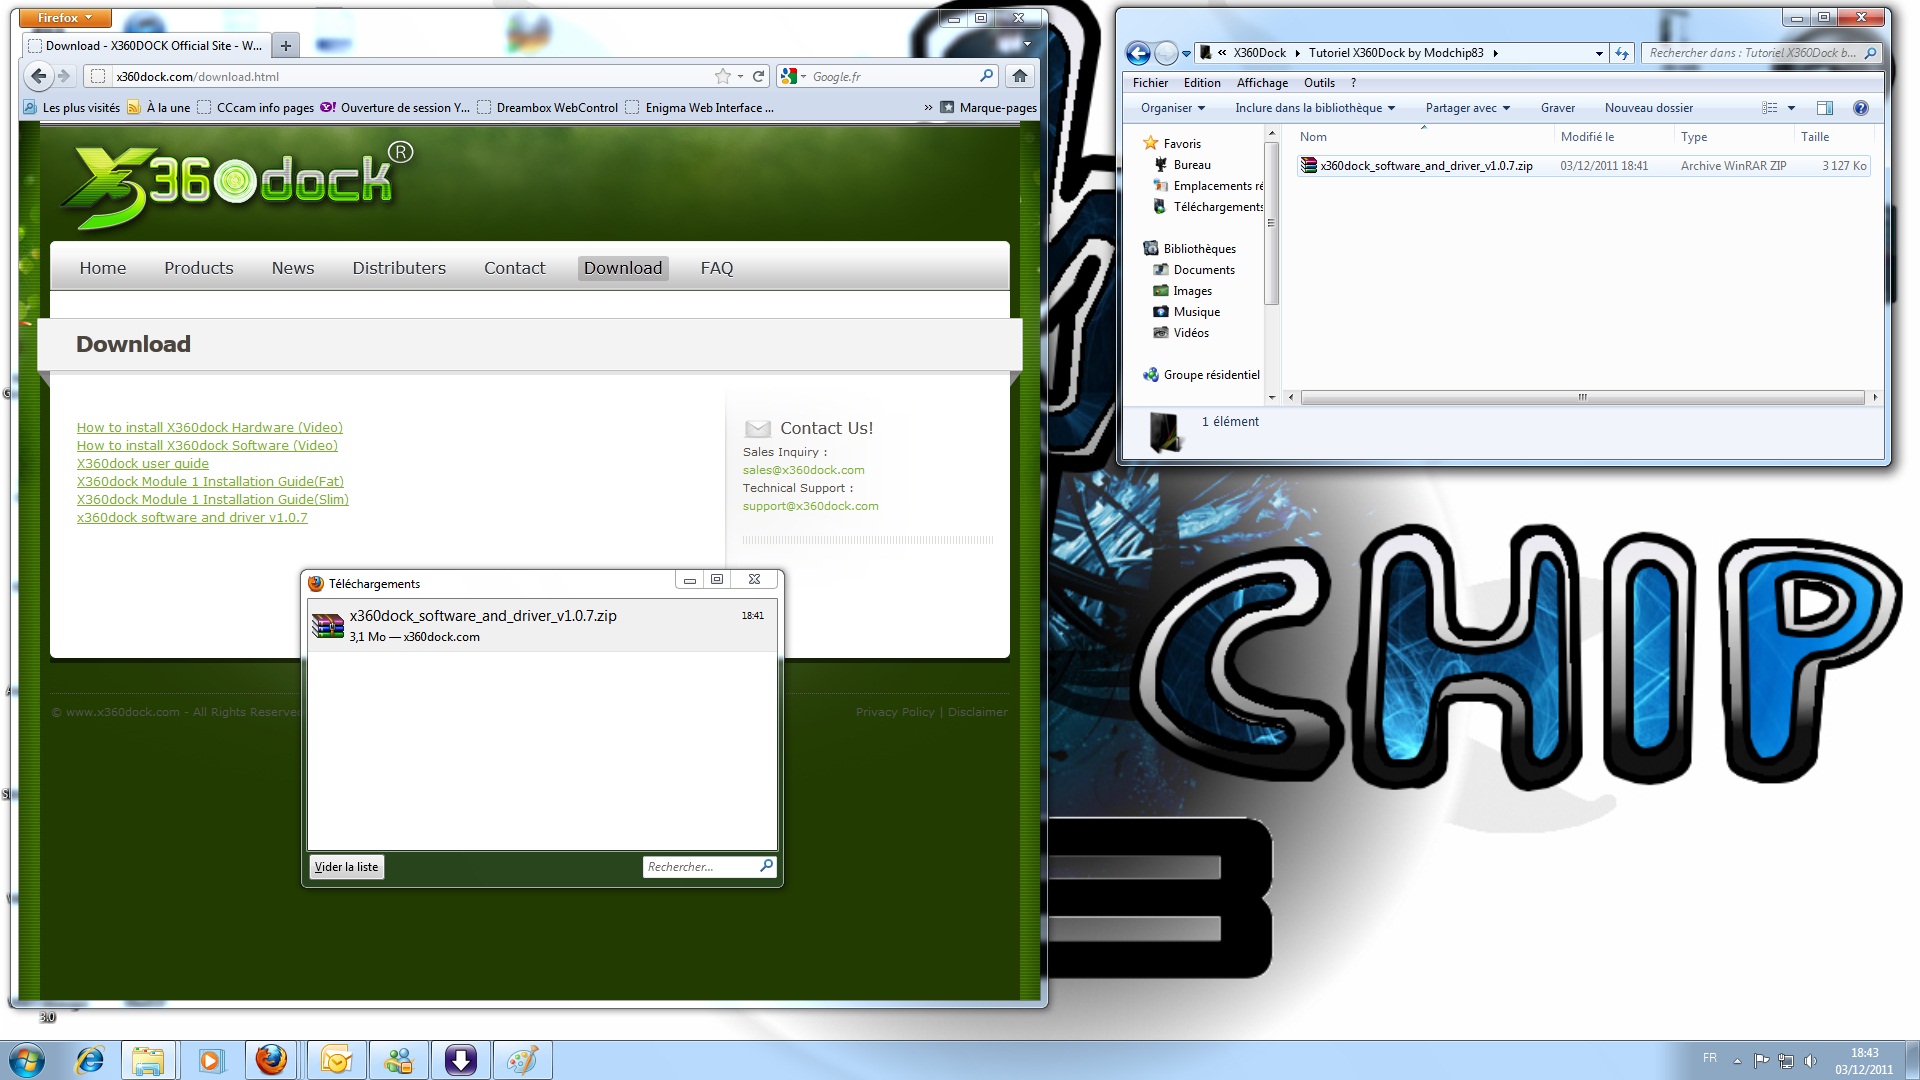Click Vider la liste button
Viewport: 1920px width, 1080px height.
[346, 867]
